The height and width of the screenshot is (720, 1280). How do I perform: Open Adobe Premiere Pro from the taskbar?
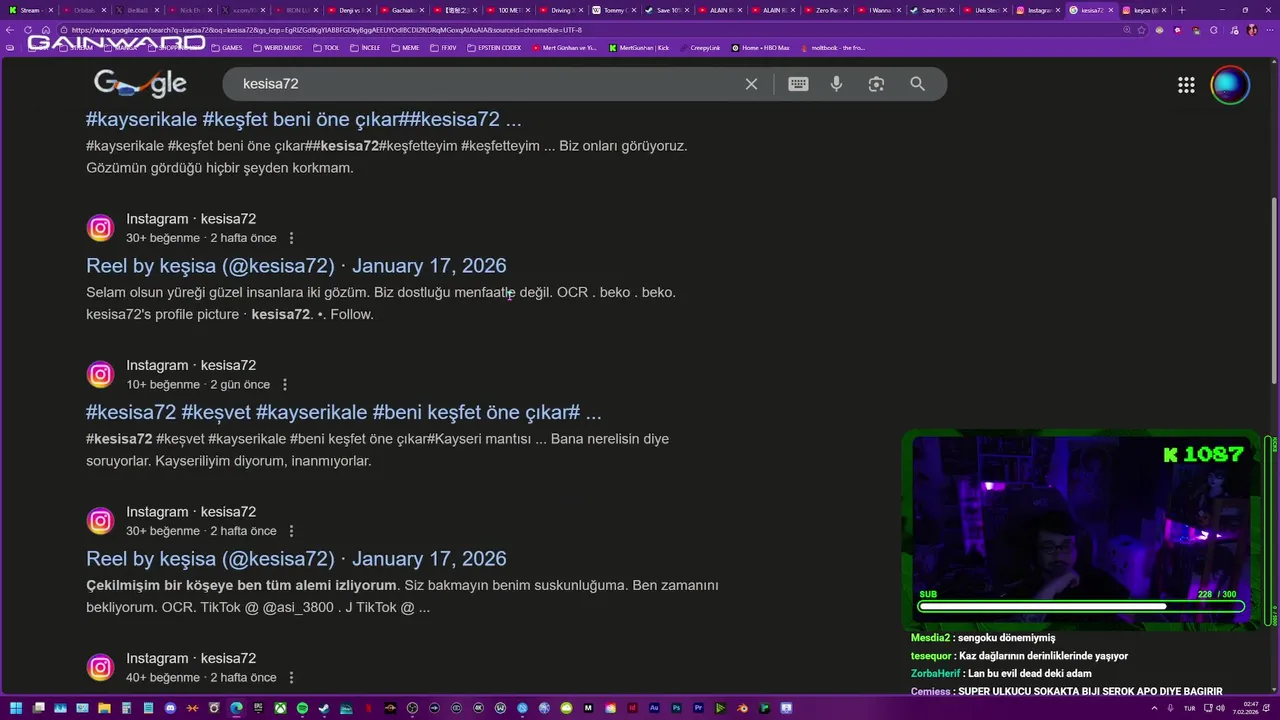(x=698, y=708)
